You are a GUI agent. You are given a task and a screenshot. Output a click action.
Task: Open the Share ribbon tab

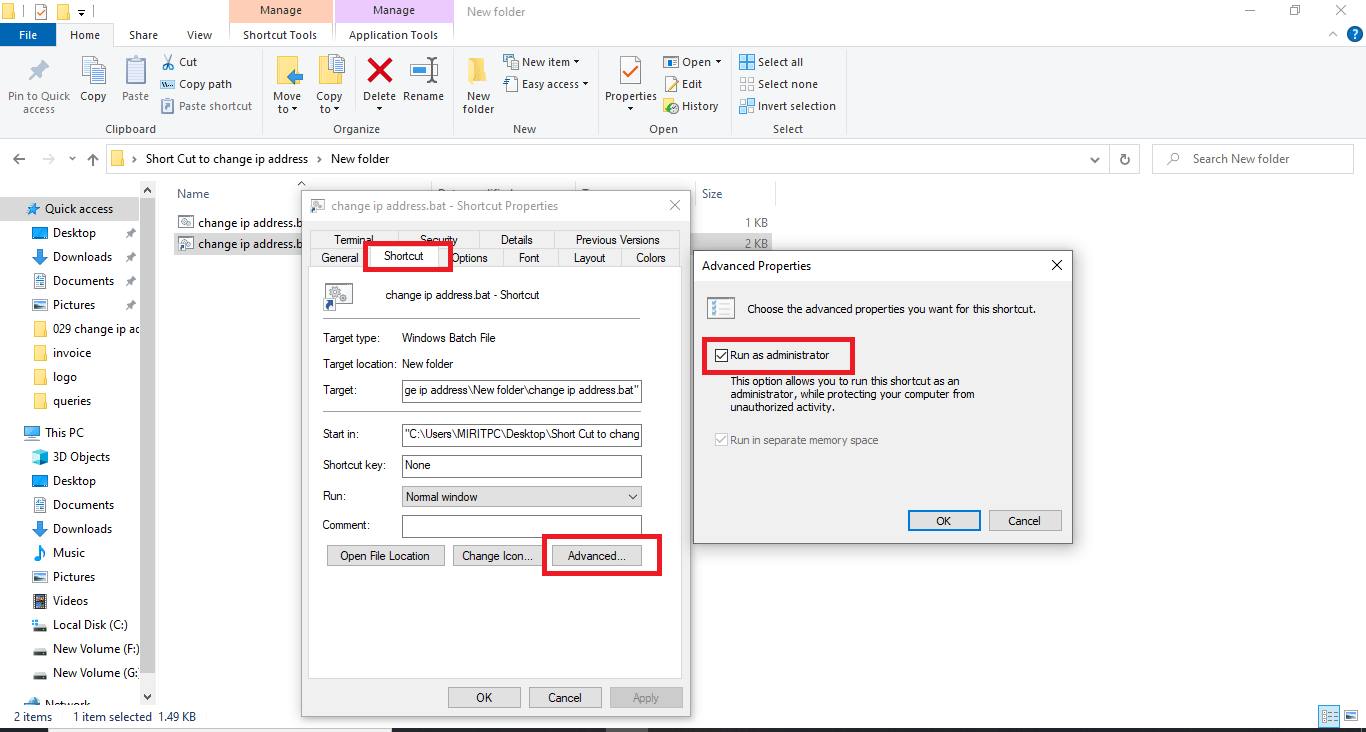tap(143, 34)
